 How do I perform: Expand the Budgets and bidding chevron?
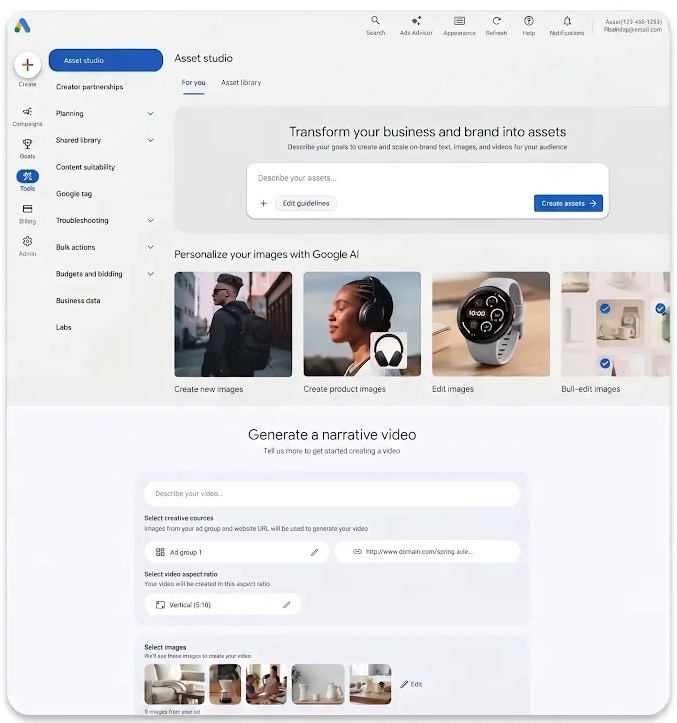pyautogui.click(x=150, y=274)
